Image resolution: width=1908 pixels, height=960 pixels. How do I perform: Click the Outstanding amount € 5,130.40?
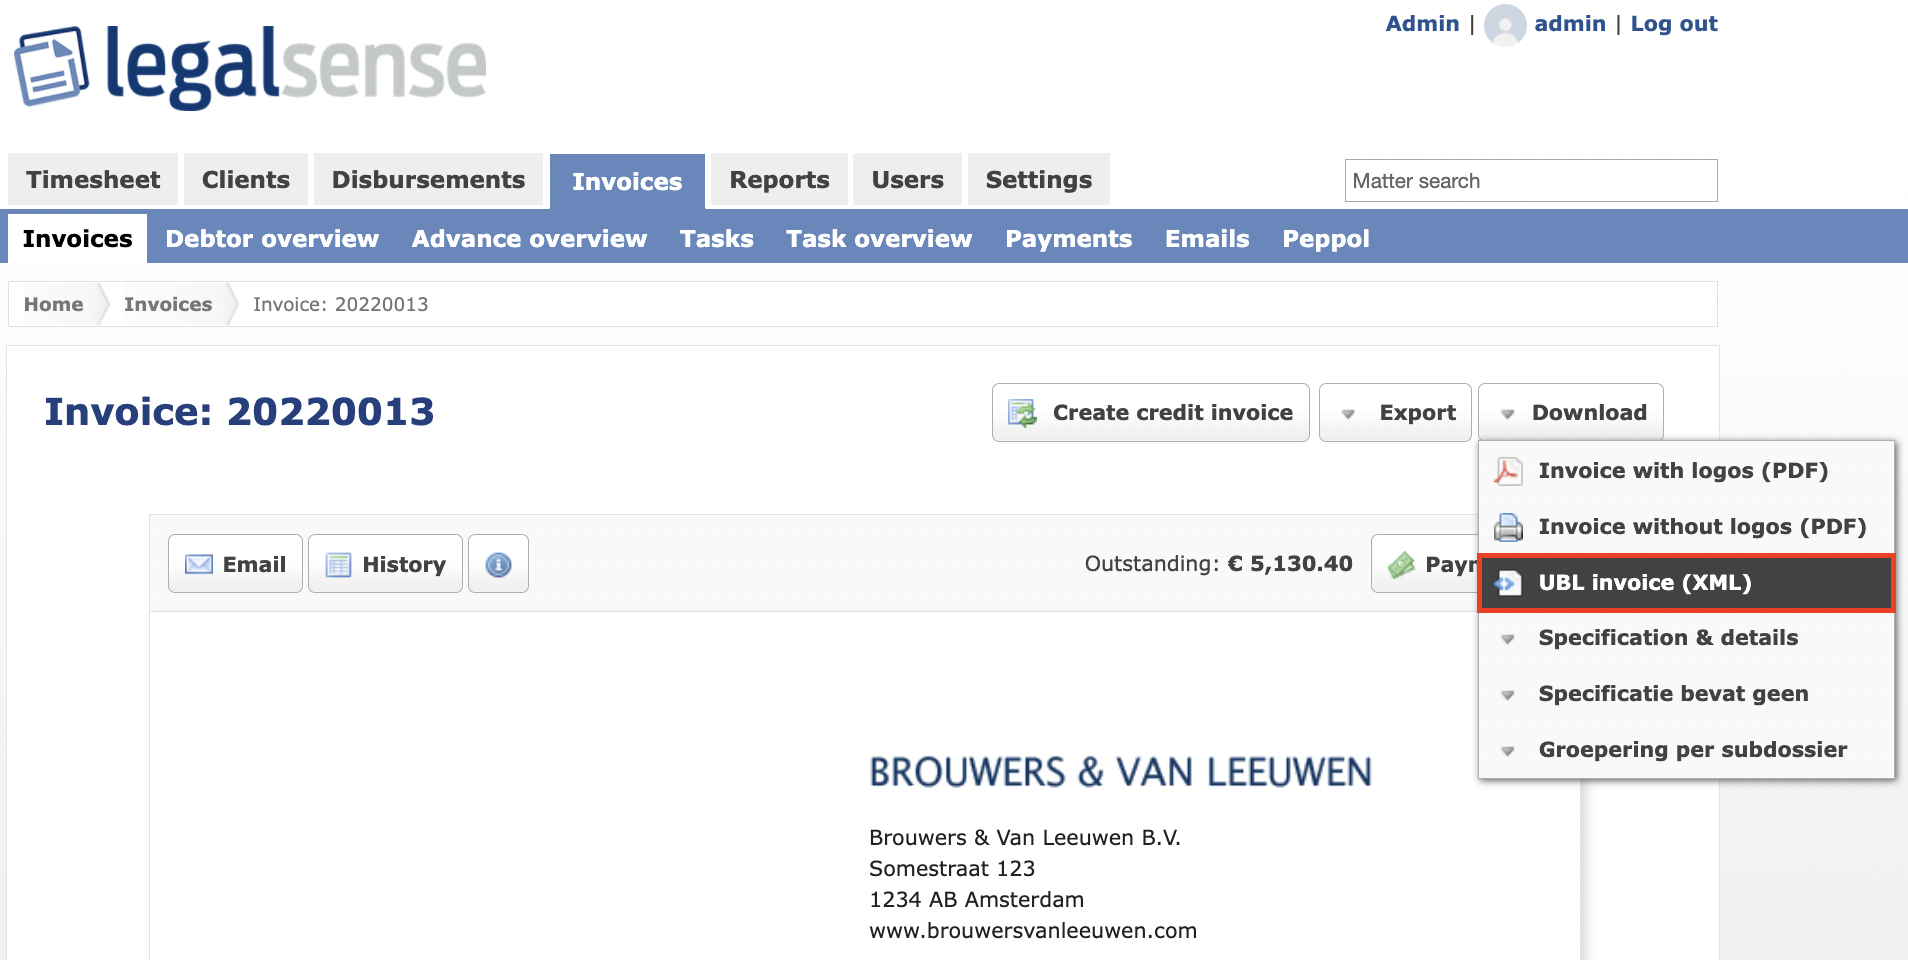[1290, 564]
